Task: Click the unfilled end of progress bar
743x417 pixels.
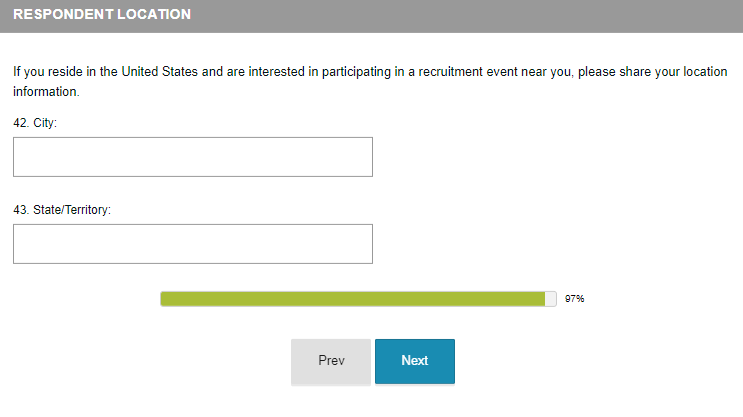Action: (551, 299)
